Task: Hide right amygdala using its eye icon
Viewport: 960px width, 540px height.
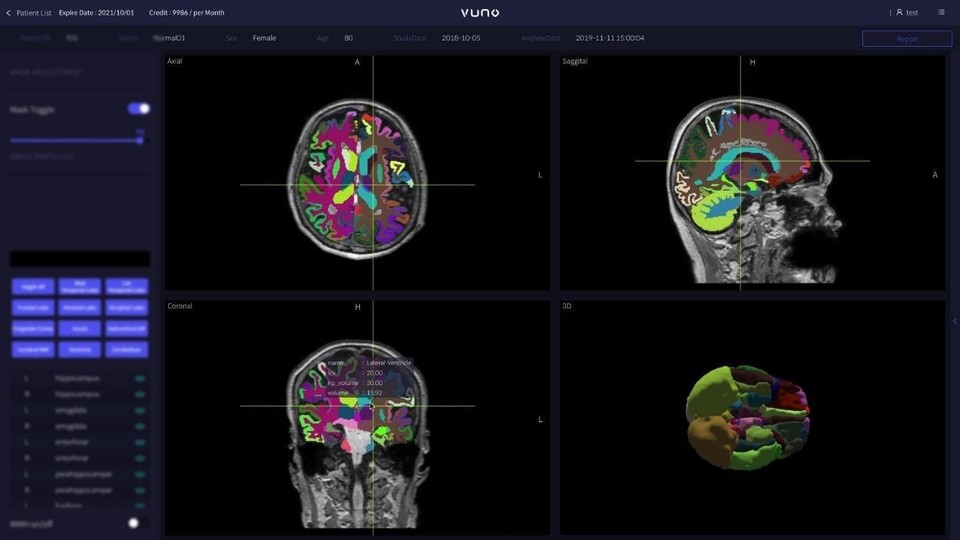Action: point(139,427)
